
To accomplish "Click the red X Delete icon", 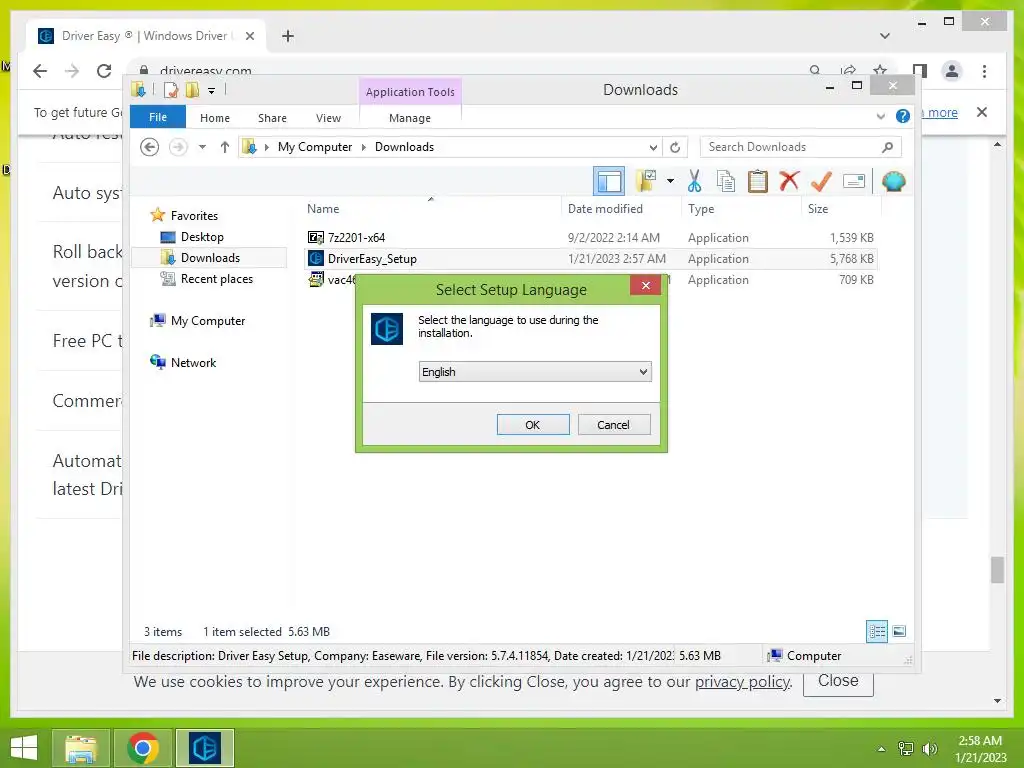I will pos(789,180).
